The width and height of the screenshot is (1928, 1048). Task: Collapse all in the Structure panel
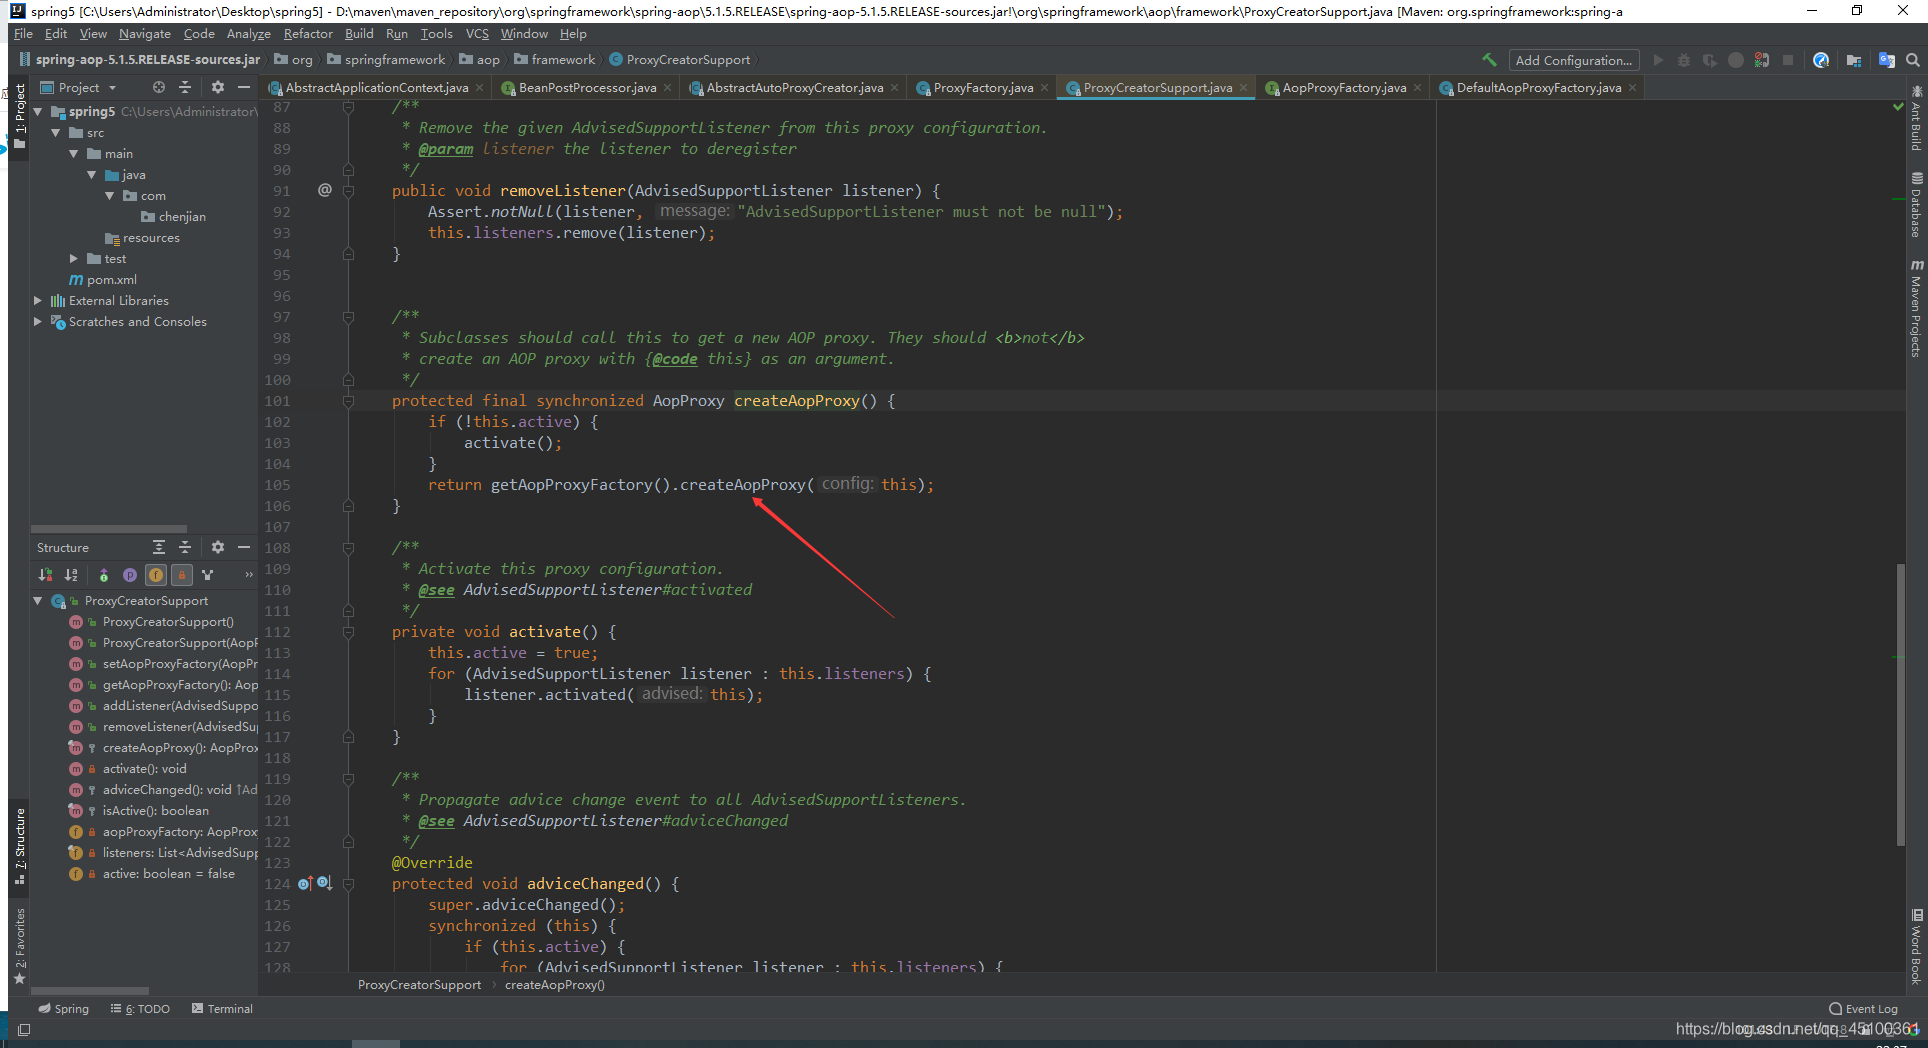click(x=185, y=547)
